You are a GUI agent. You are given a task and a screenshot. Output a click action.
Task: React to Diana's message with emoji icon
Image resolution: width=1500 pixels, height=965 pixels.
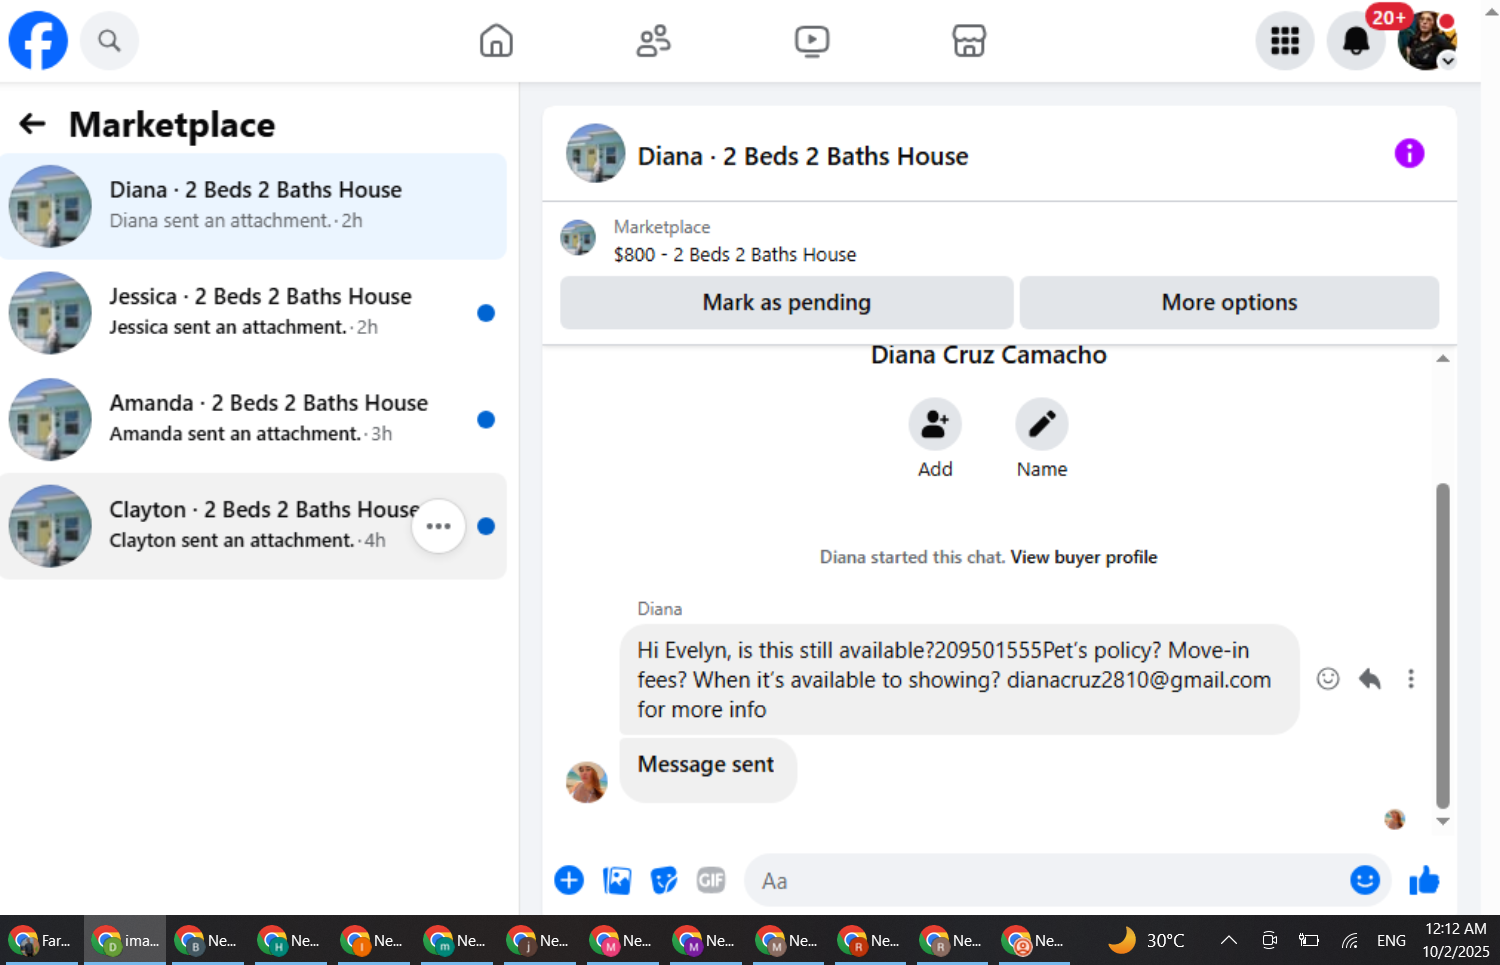pos(1328,679)
